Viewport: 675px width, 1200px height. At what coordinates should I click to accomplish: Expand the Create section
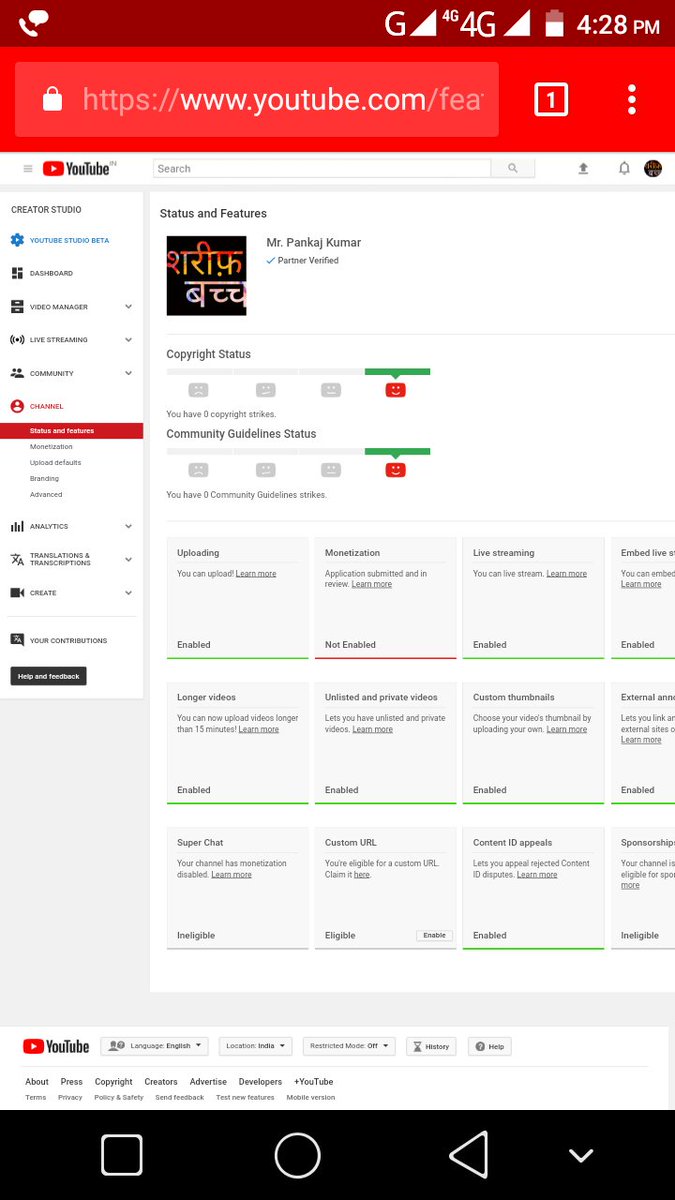pyautogui.click(x=128, y=593)
